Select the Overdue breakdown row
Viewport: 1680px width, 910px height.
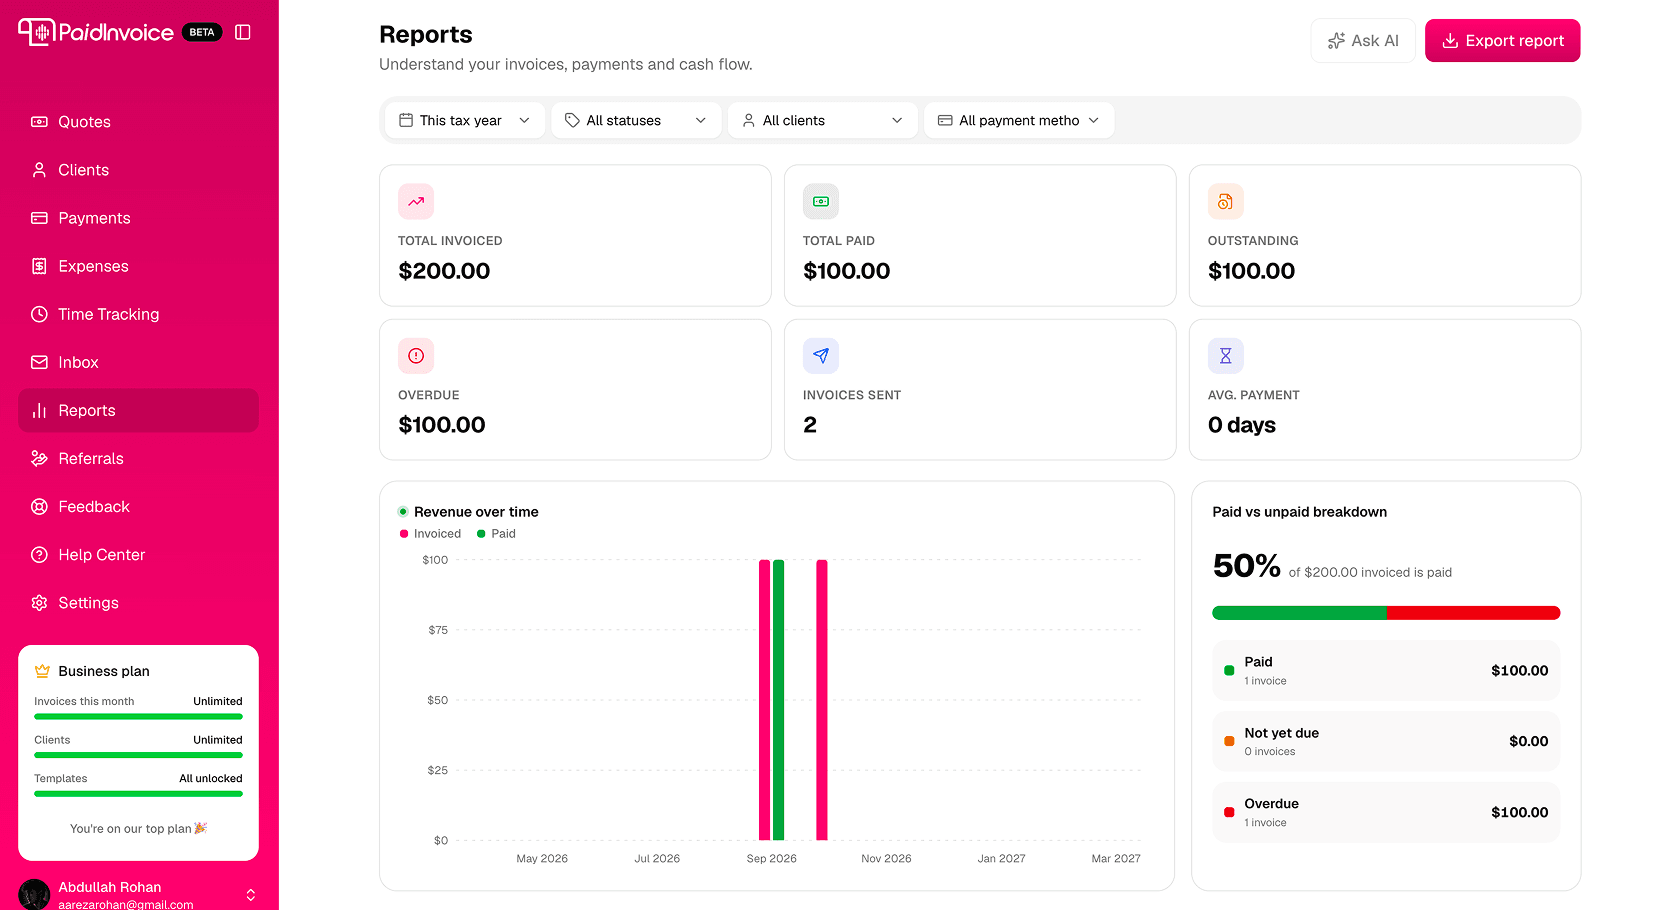(1386, 812)
